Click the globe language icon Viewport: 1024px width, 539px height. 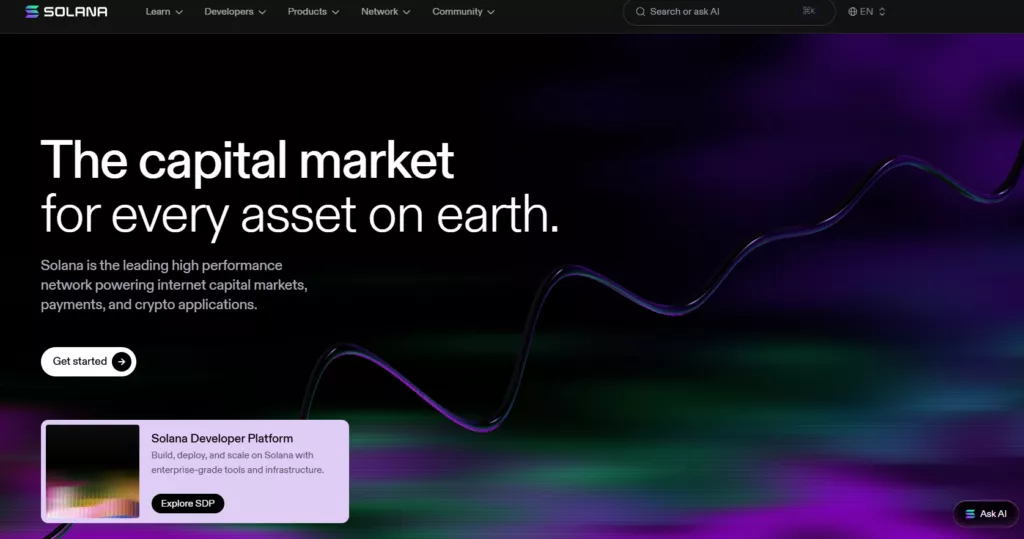tap(852, 12)
